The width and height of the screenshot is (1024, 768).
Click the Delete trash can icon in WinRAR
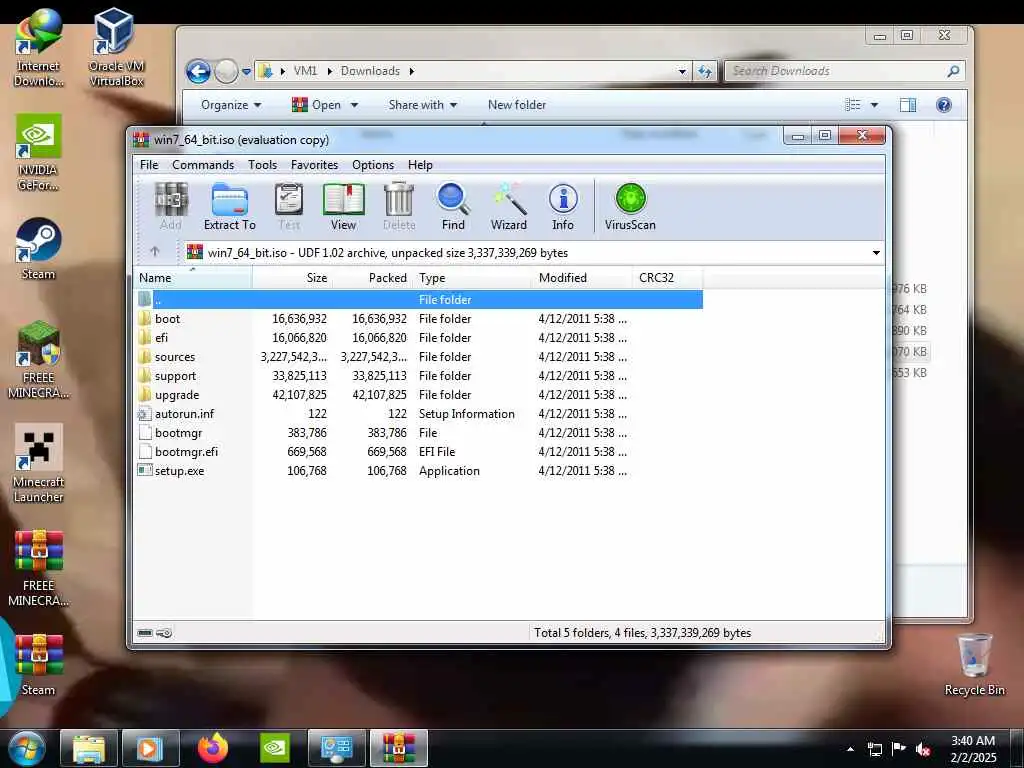(398, 206)
